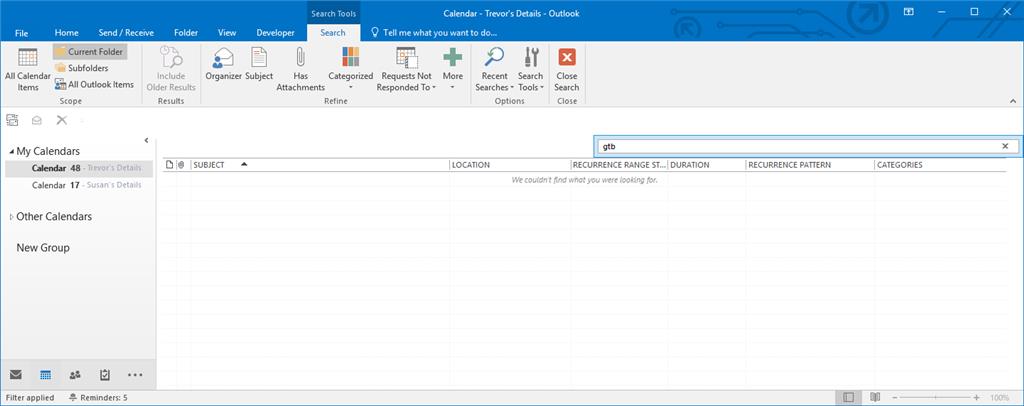Sort by the SUBJECT column header
The image size is (1024, 406).
coord(320,165)
